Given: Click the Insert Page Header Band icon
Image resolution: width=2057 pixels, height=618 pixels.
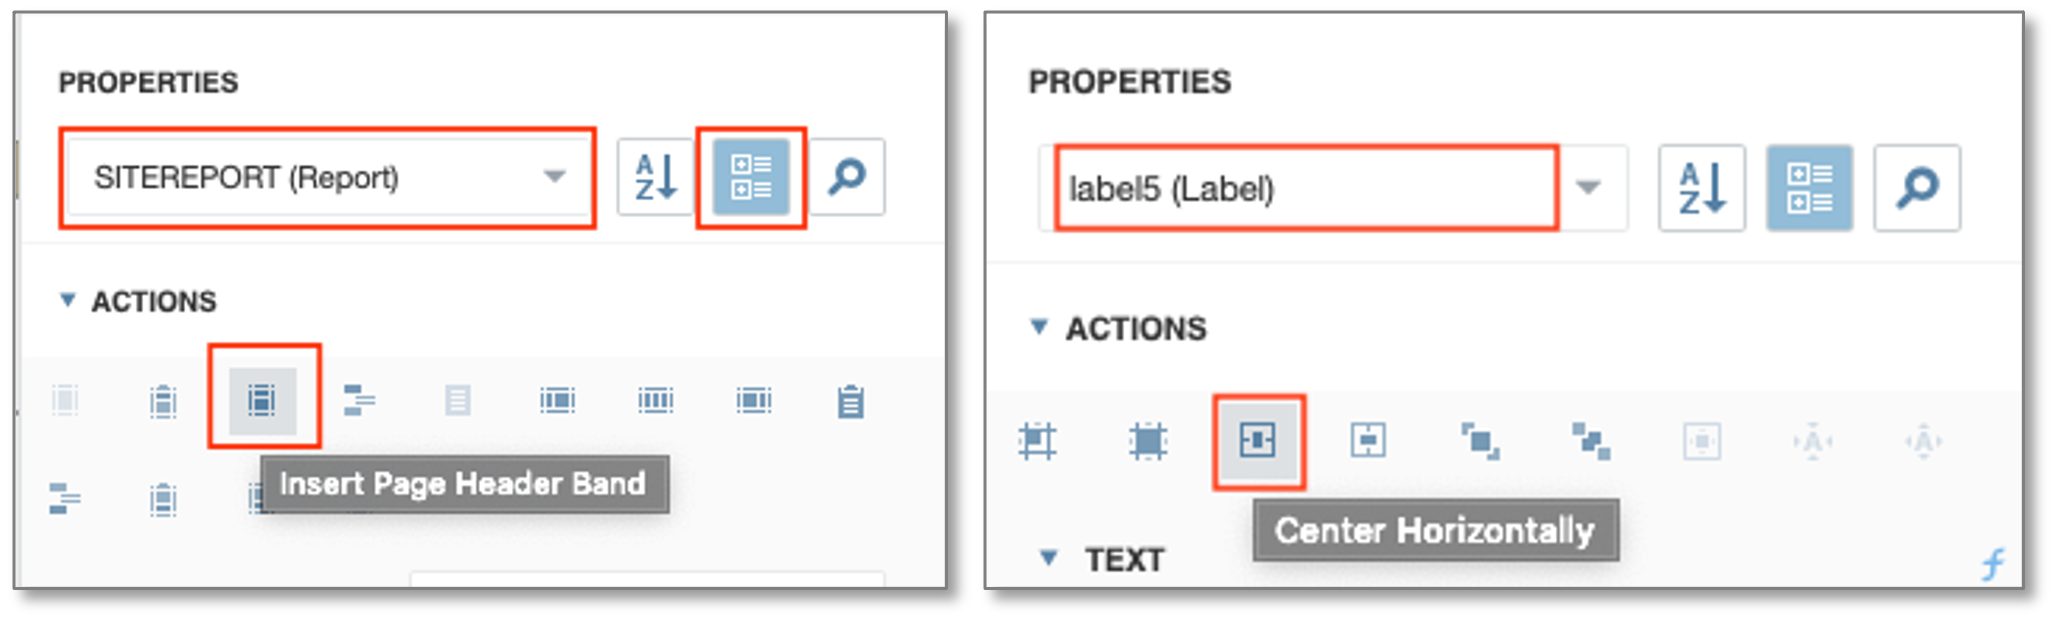Looking at the screenshot, I should pyautogui.click(x=262, y=400).
